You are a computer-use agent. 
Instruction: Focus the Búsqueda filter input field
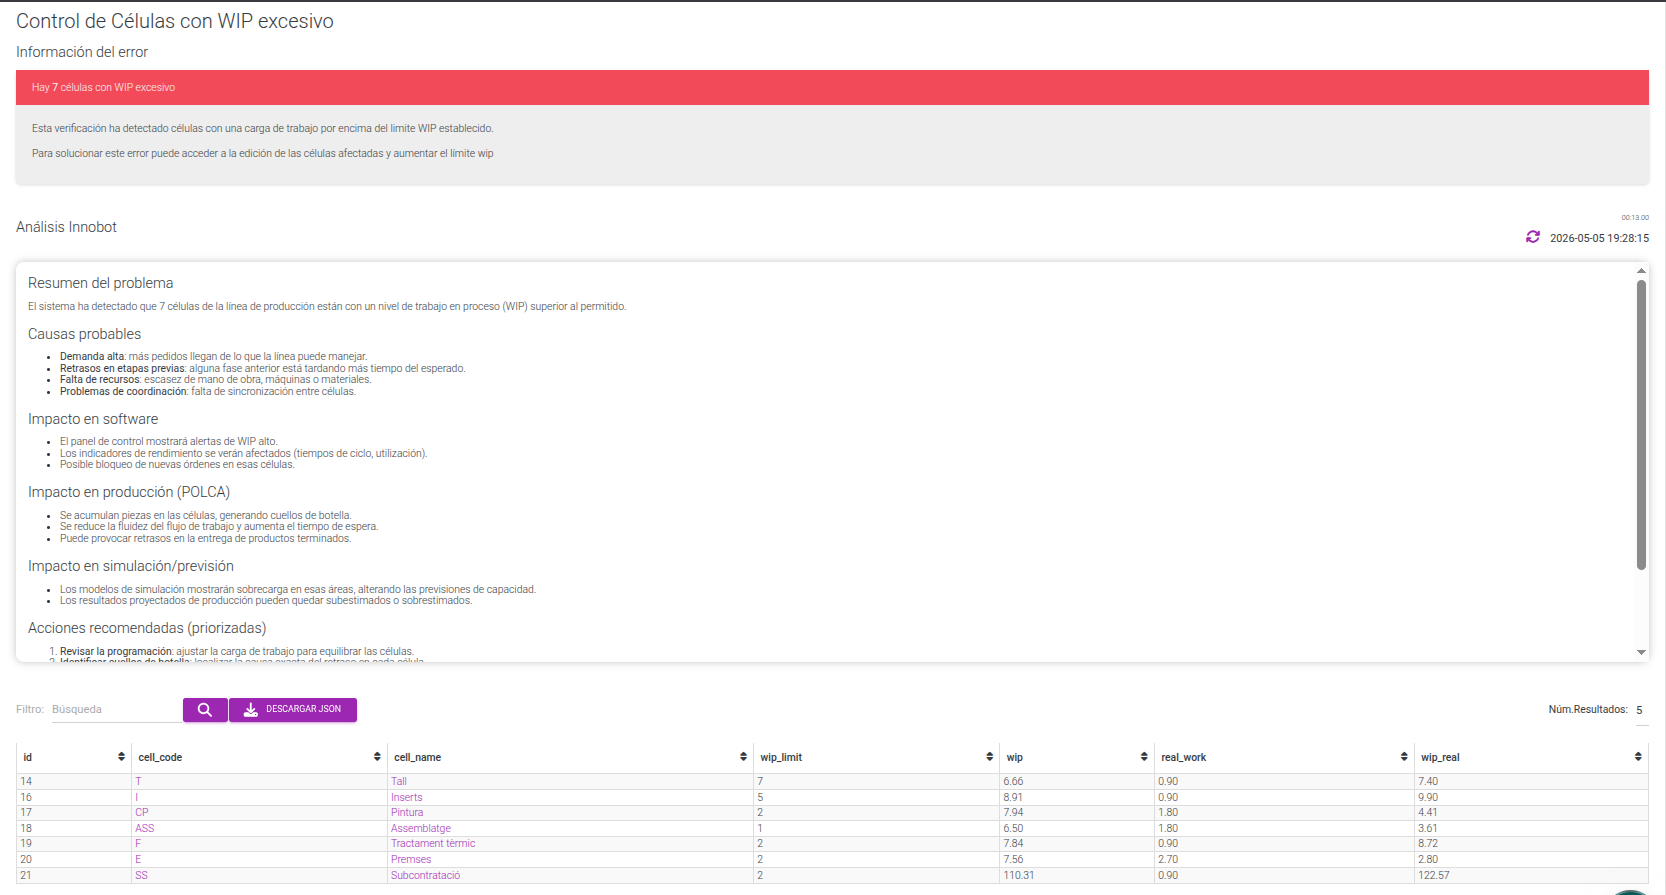(115, 709)
